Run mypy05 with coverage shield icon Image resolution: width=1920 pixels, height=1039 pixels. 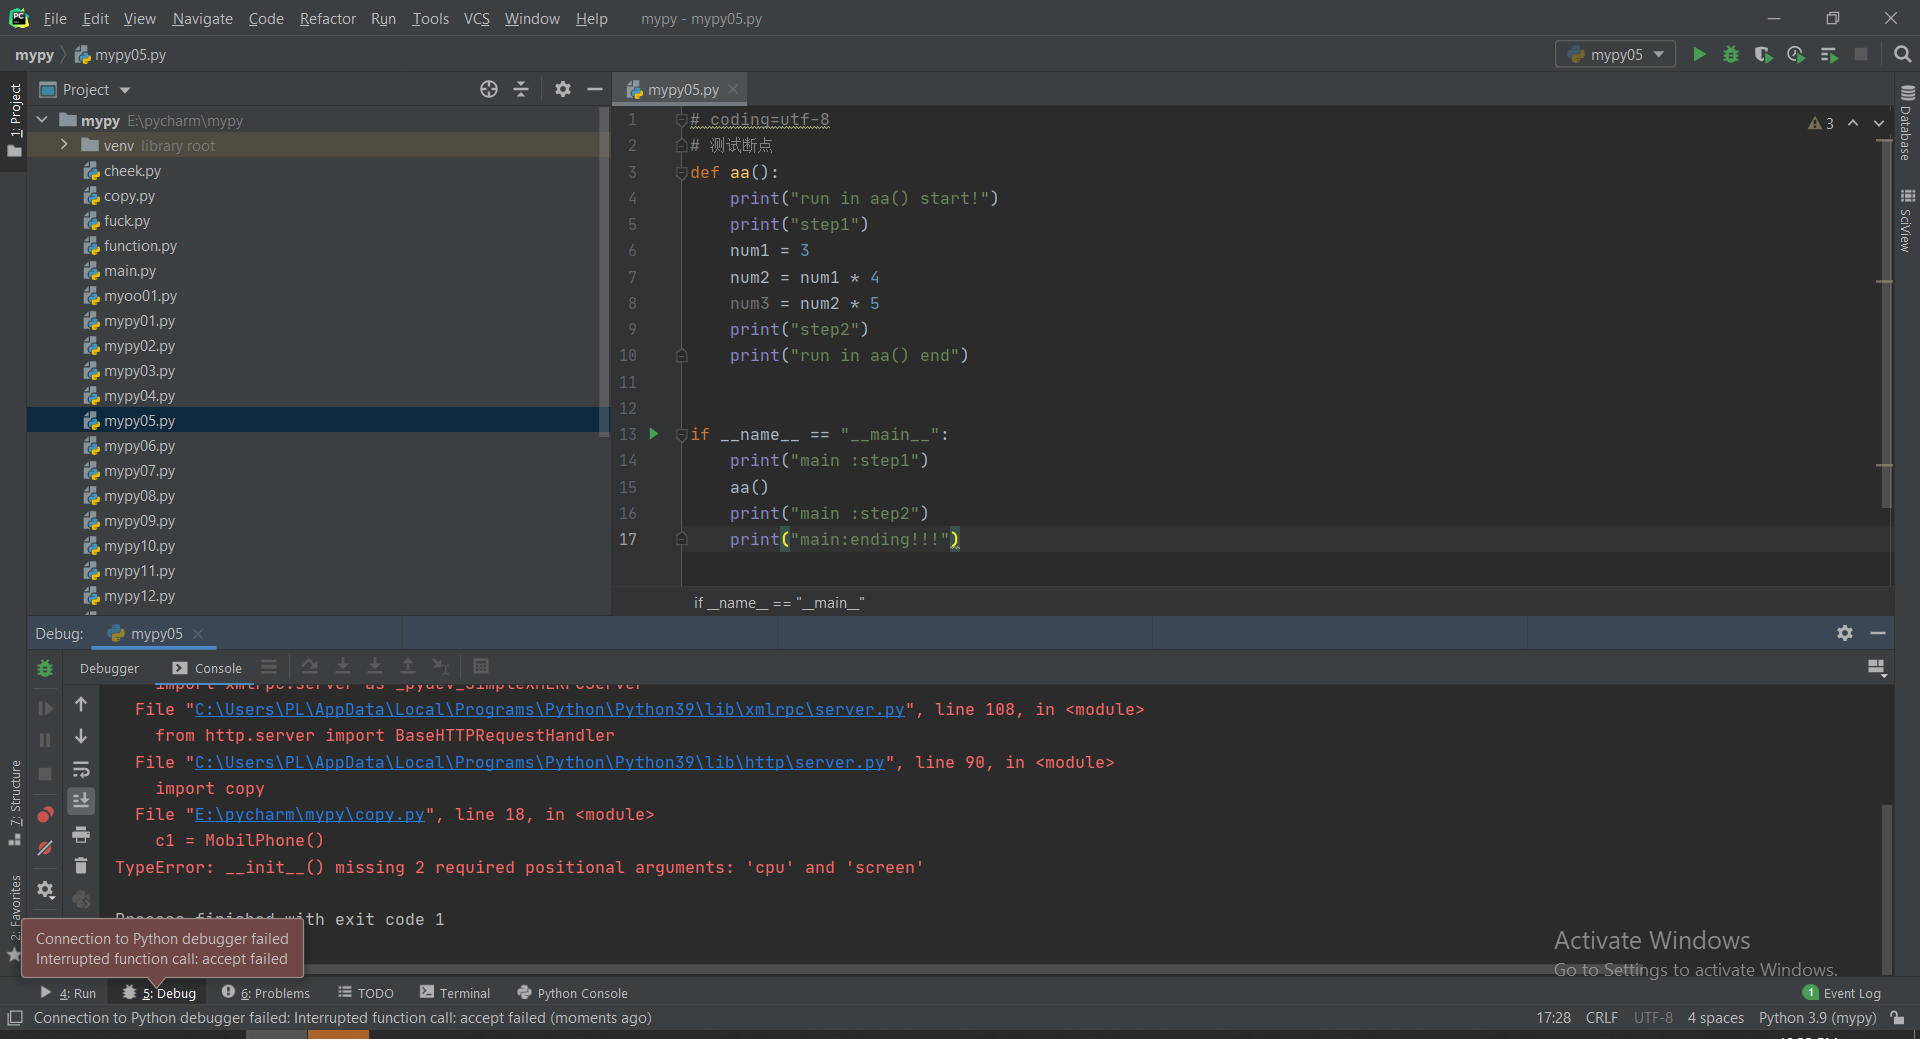1763,54
